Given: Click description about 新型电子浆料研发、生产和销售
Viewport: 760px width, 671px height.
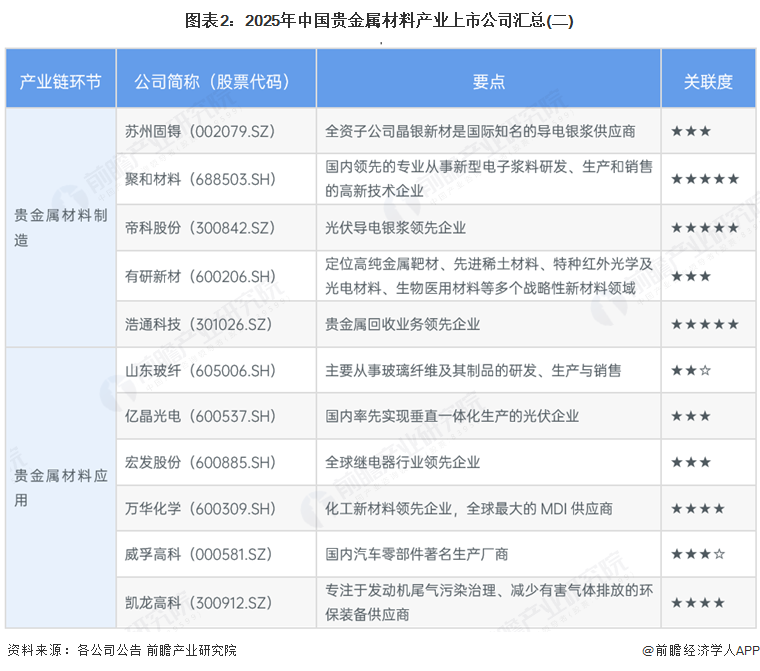Looking at the screenshot, I should click(489, 179).
